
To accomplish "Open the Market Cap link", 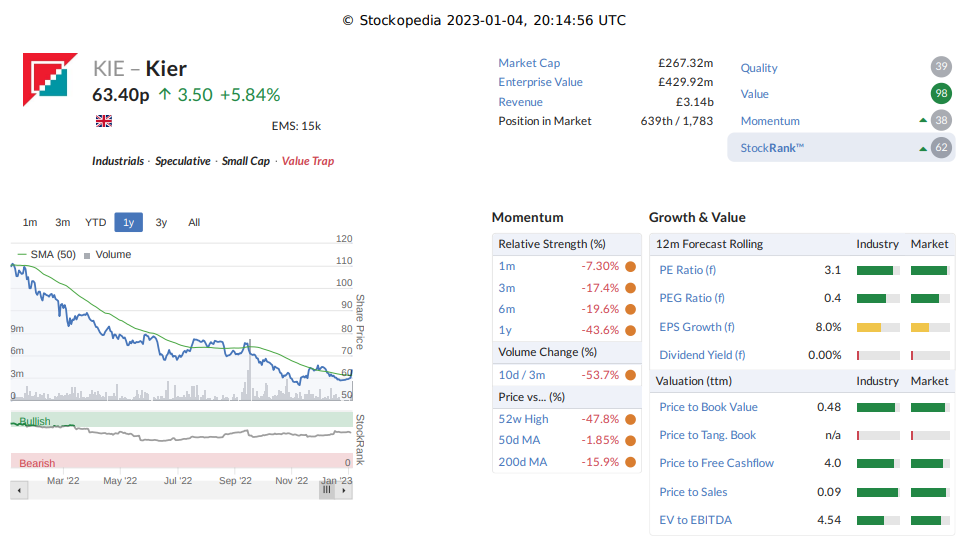I will click(x=529, y=63).
